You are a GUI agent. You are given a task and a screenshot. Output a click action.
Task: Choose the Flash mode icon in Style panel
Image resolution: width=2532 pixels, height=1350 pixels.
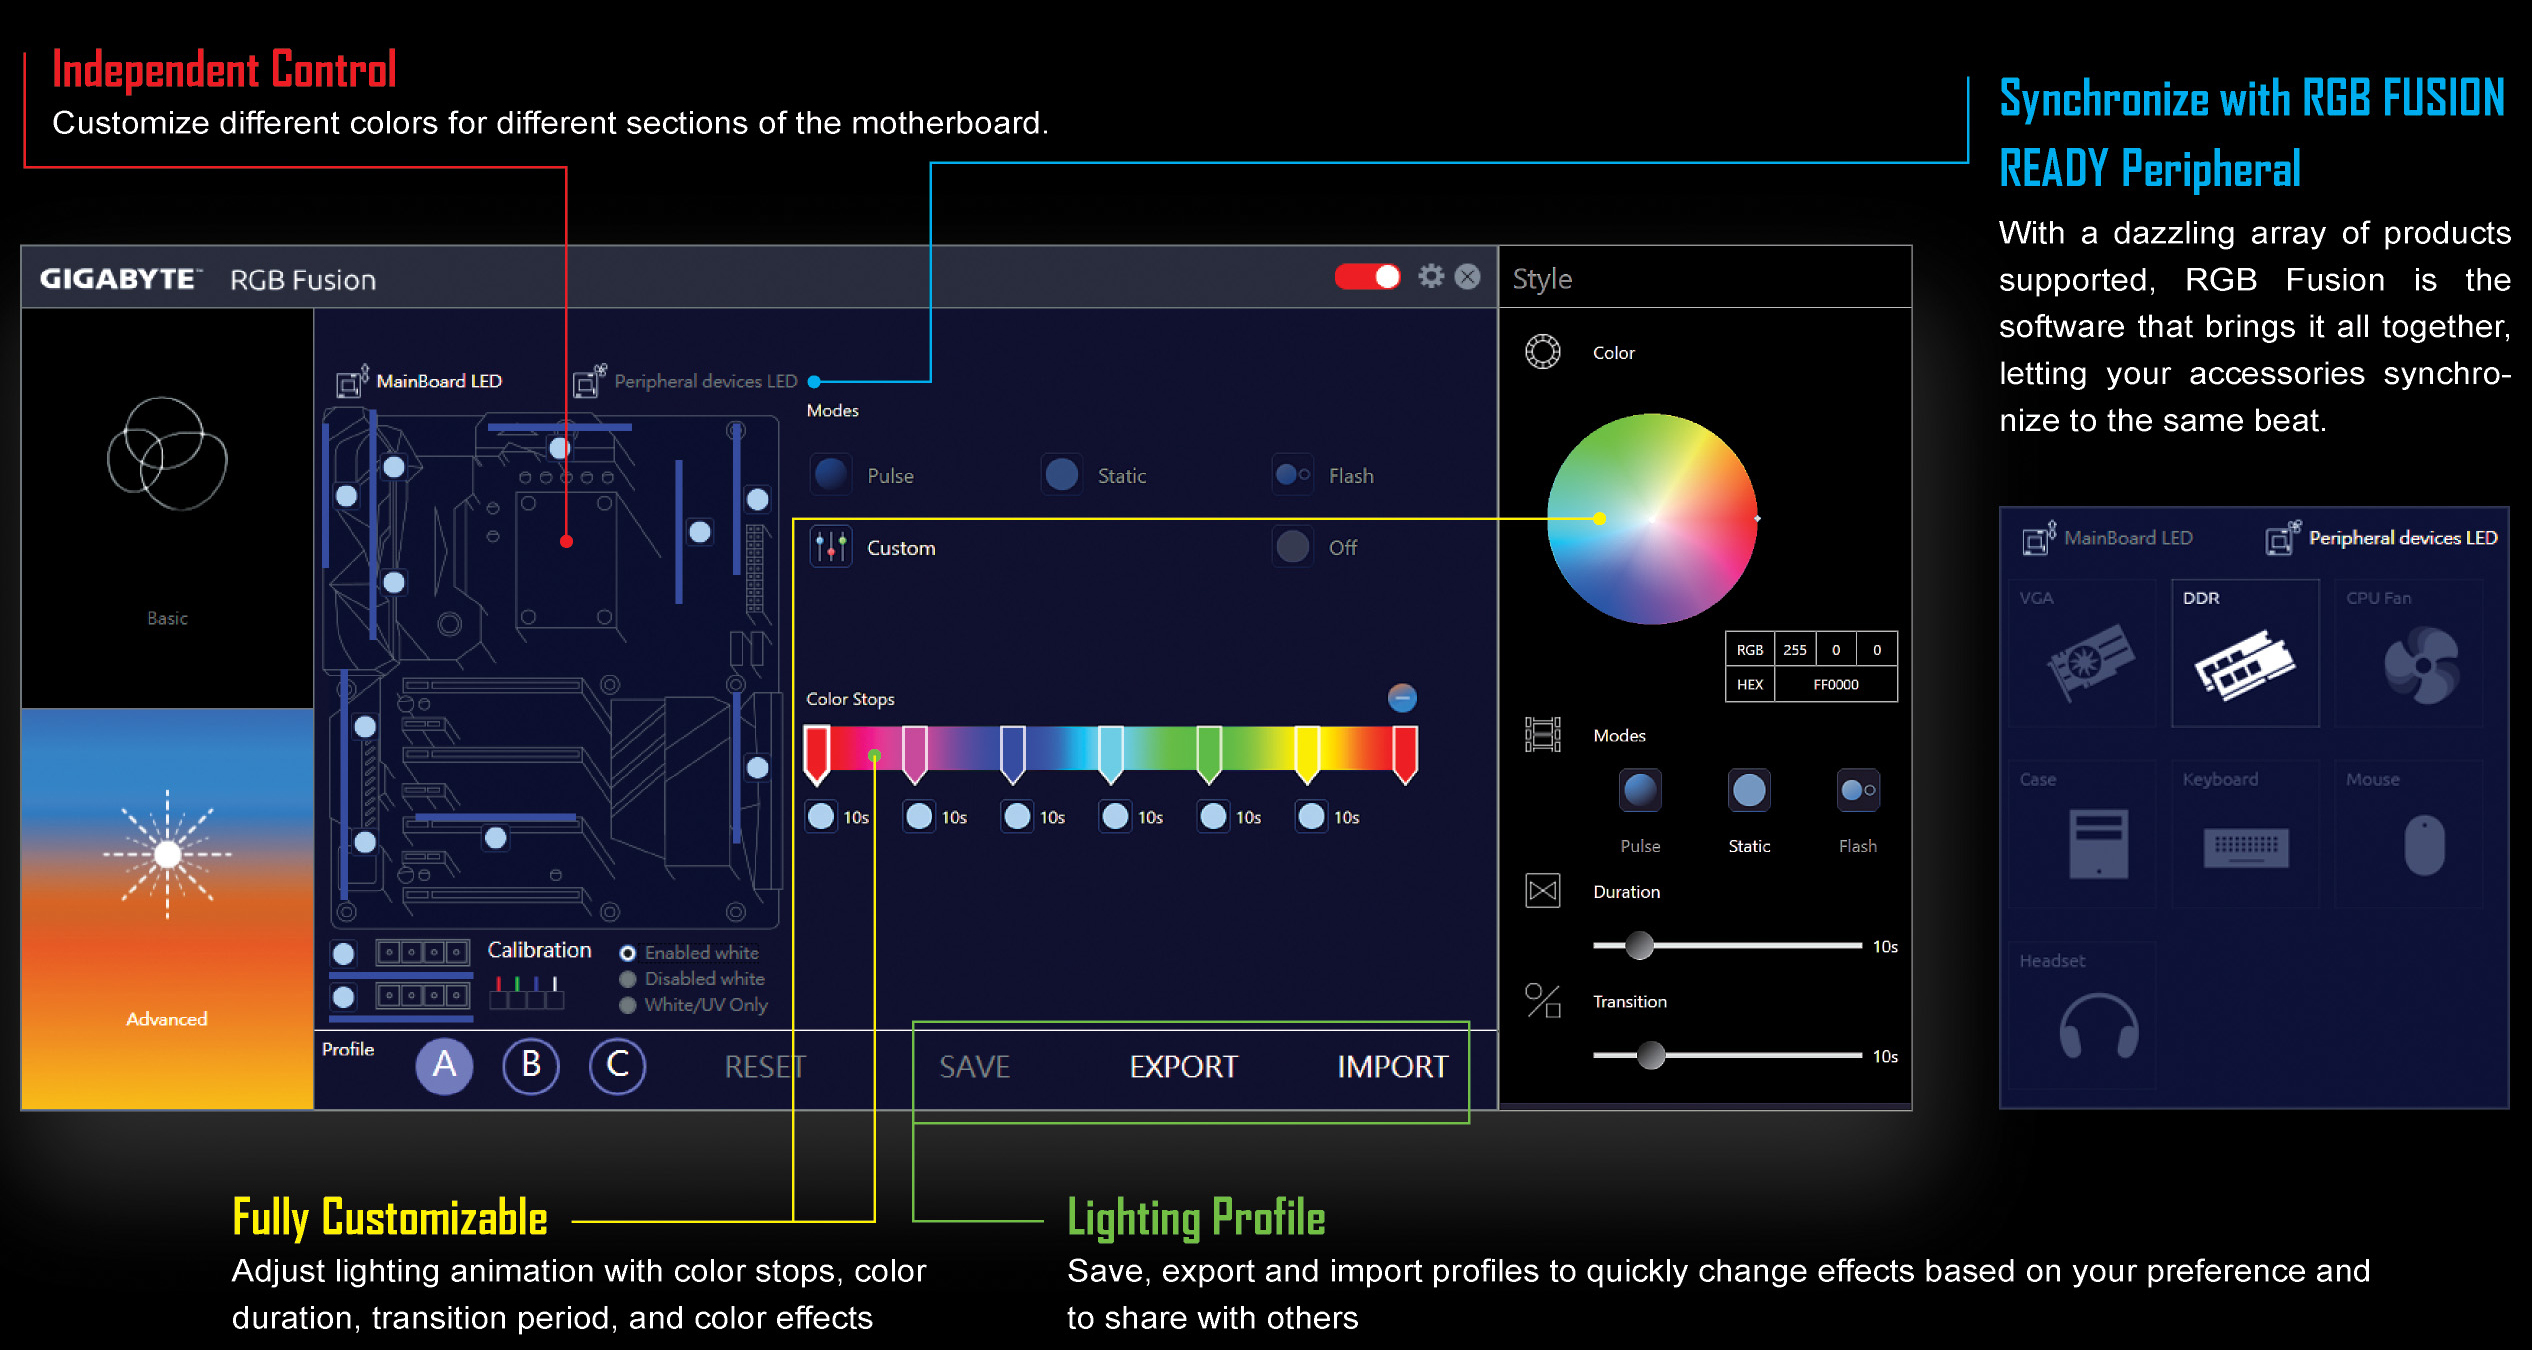point(1857,791)
